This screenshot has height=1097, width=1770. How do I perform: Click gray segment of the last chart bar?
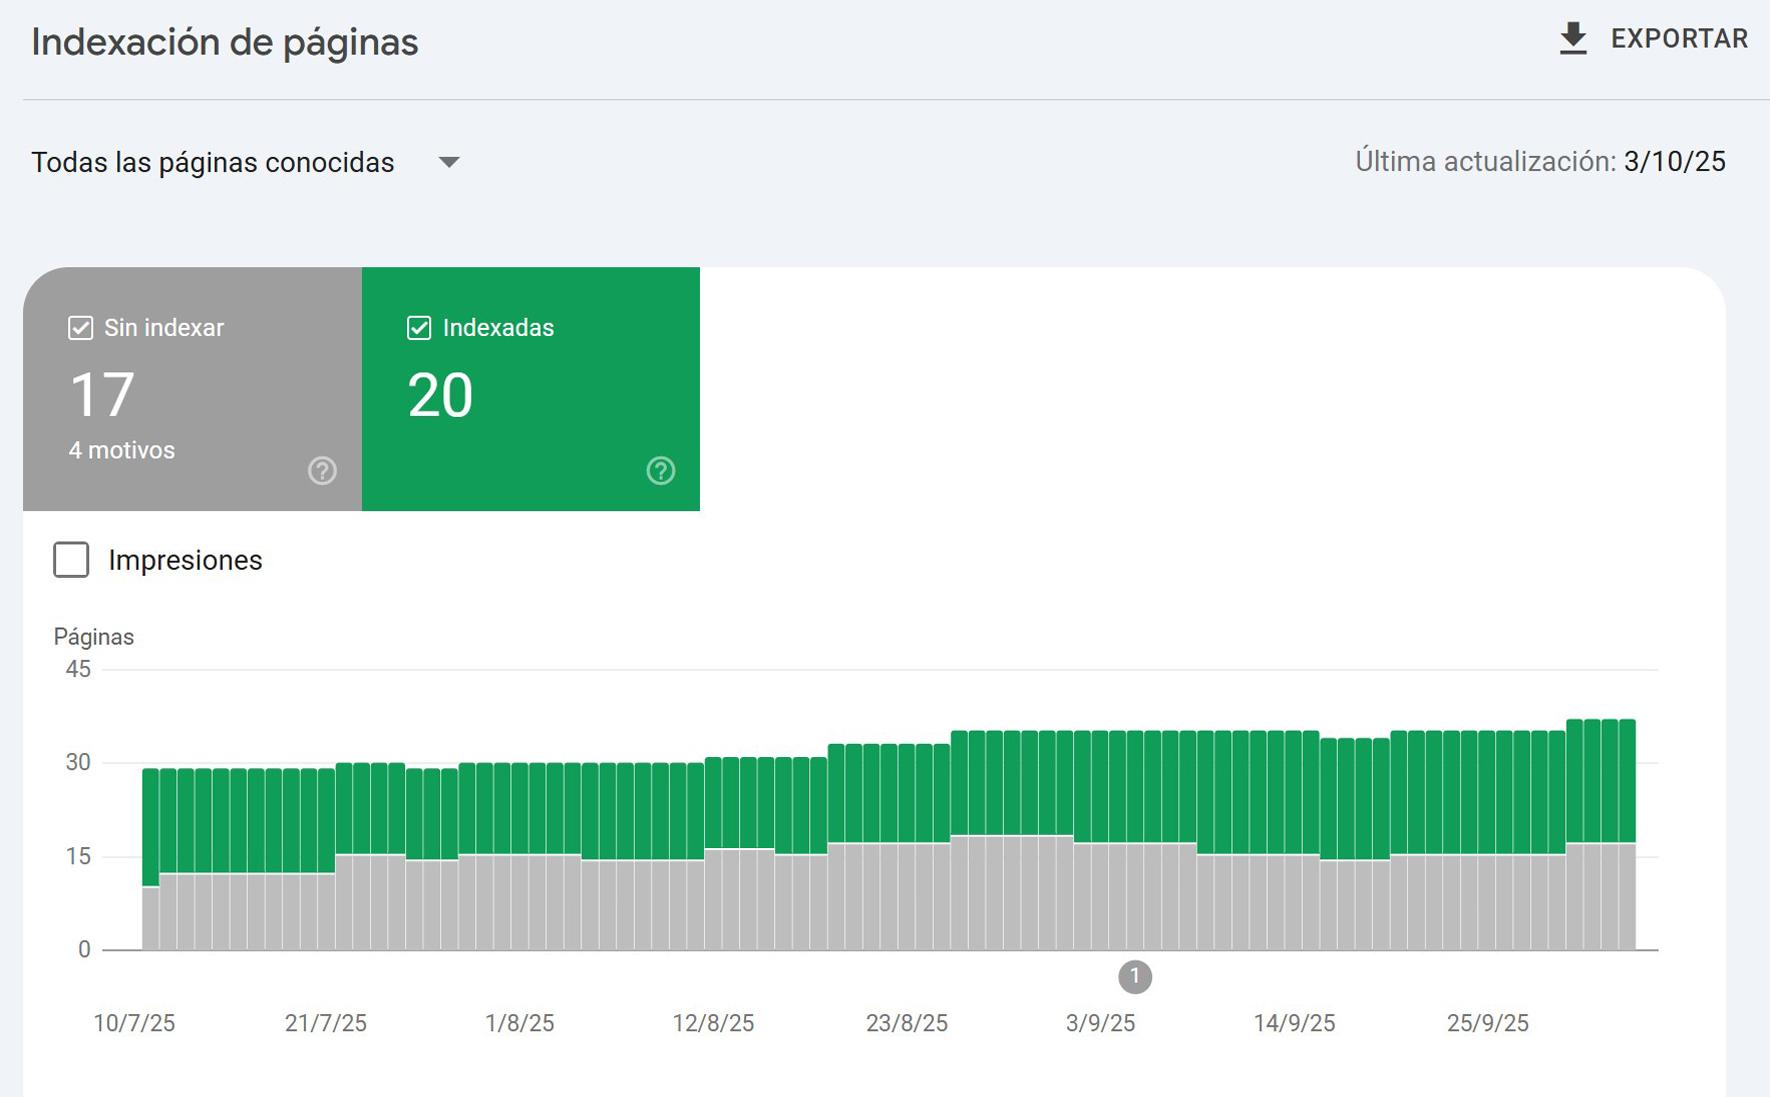point(1627,895)
